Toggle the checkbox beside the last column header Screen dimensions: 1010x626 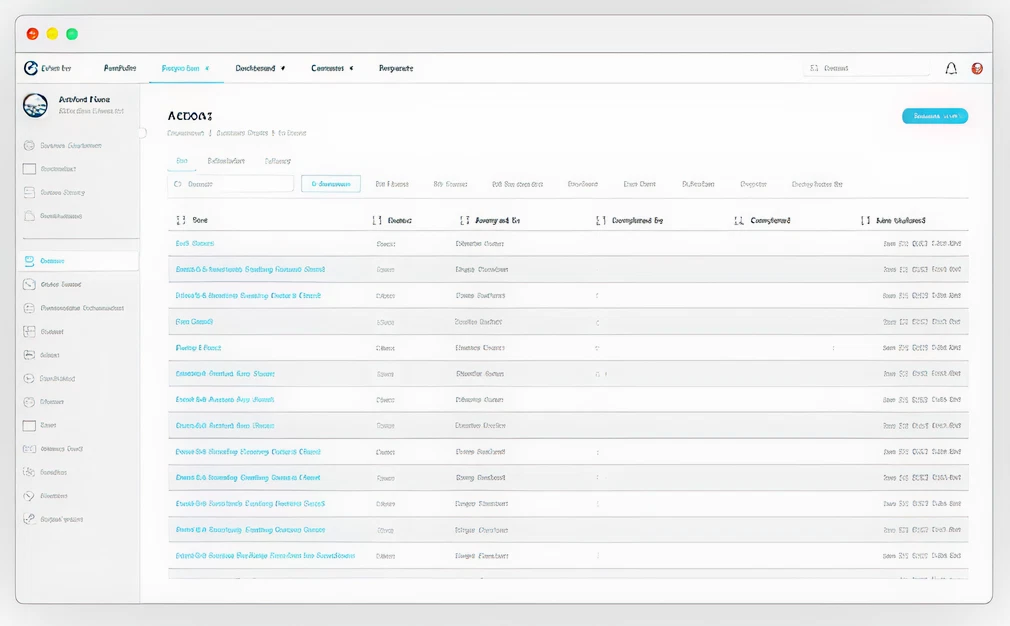(865, 220)
